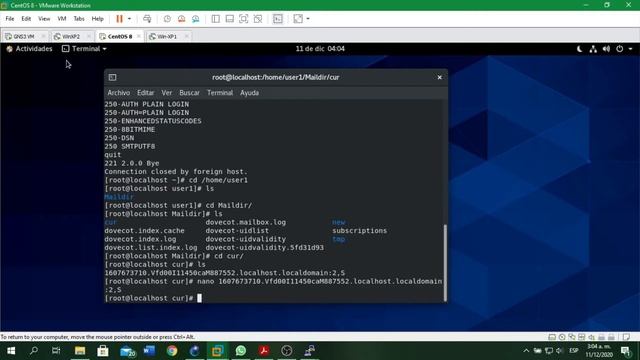This screenshot has height=360, width=640.
Task: Click 'Connection closed by foreign host.' line
Action: pos(176,171)
